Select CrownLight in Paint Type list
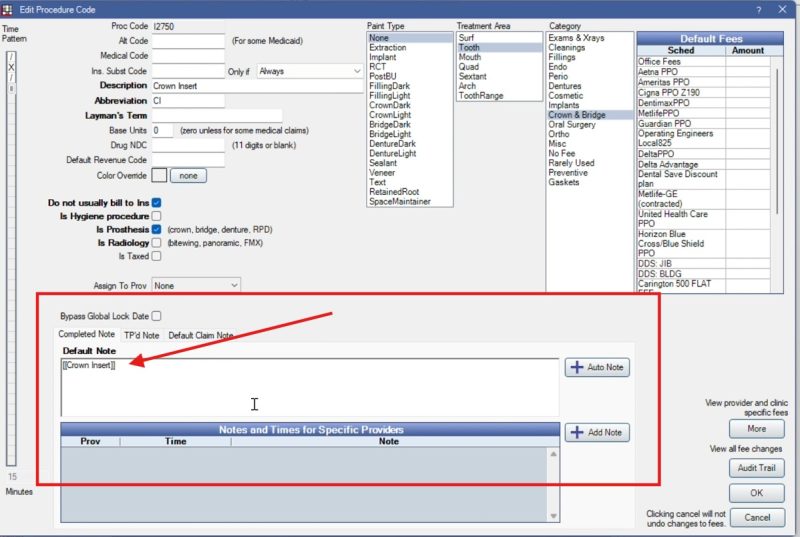The image size is (800, 537). [390, 115]
